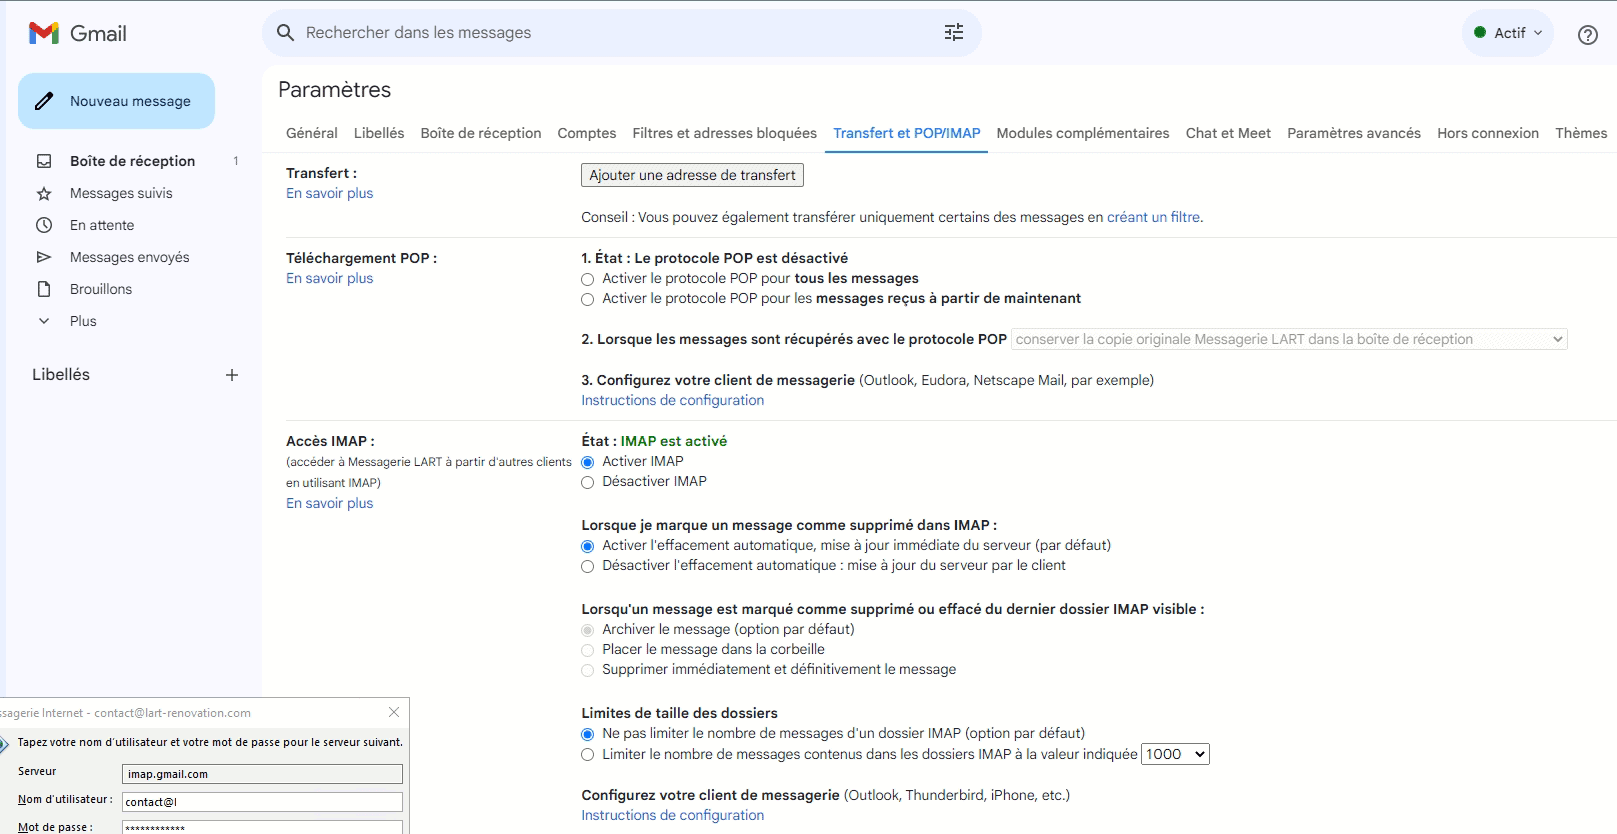The image size is (1617, 834).
Task: Open Messages envoyés in sidebar
Action: coord(130,257)
